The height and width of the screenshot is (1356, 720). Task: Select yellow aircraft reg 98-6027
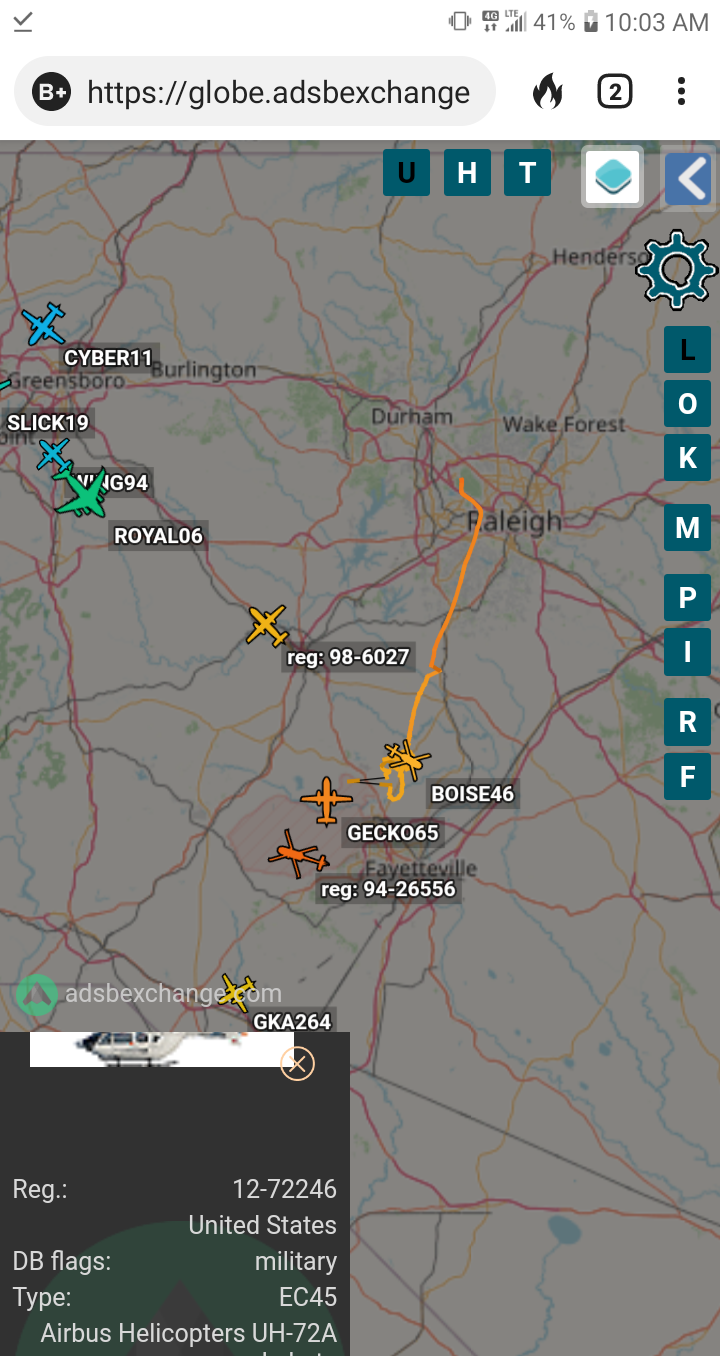267,625
